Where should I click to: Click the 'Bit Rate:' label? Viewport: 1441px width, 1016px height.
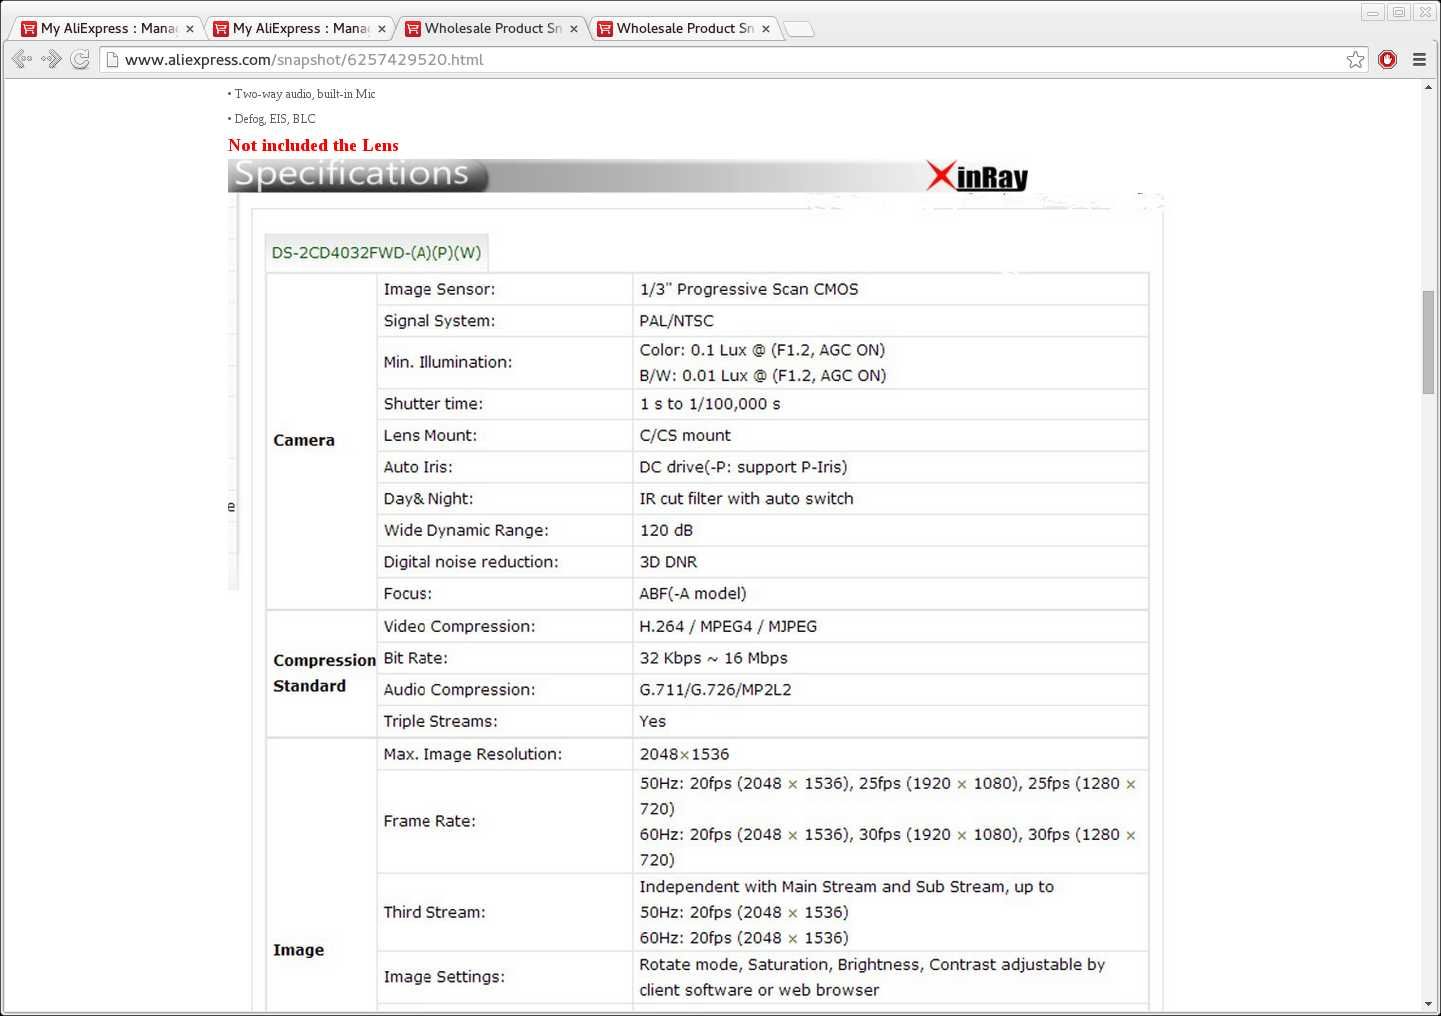pyautogui.click(x=416, y=658)
